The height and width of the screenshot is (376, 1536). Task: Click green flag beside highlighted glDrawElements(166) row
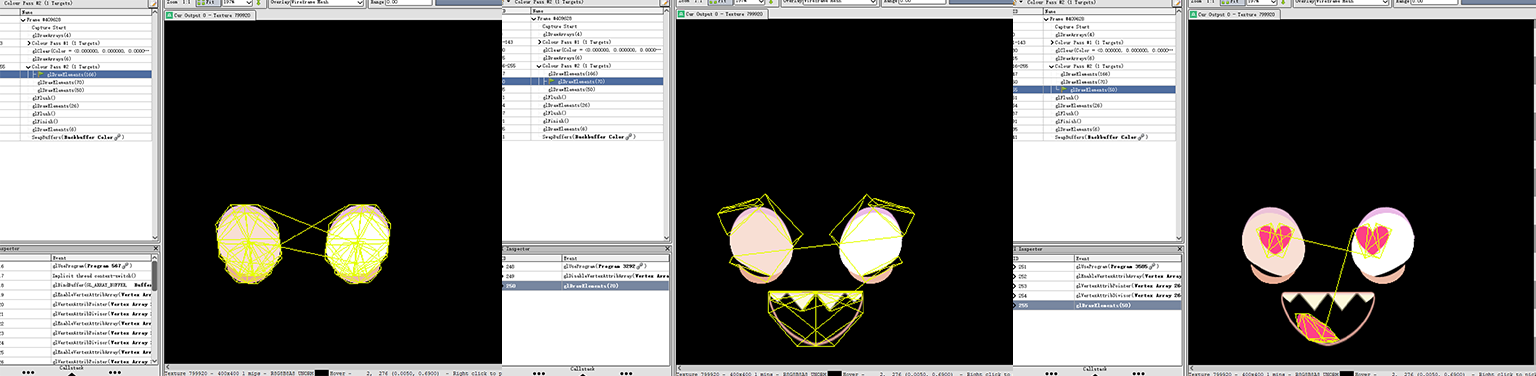coord(41,74)
